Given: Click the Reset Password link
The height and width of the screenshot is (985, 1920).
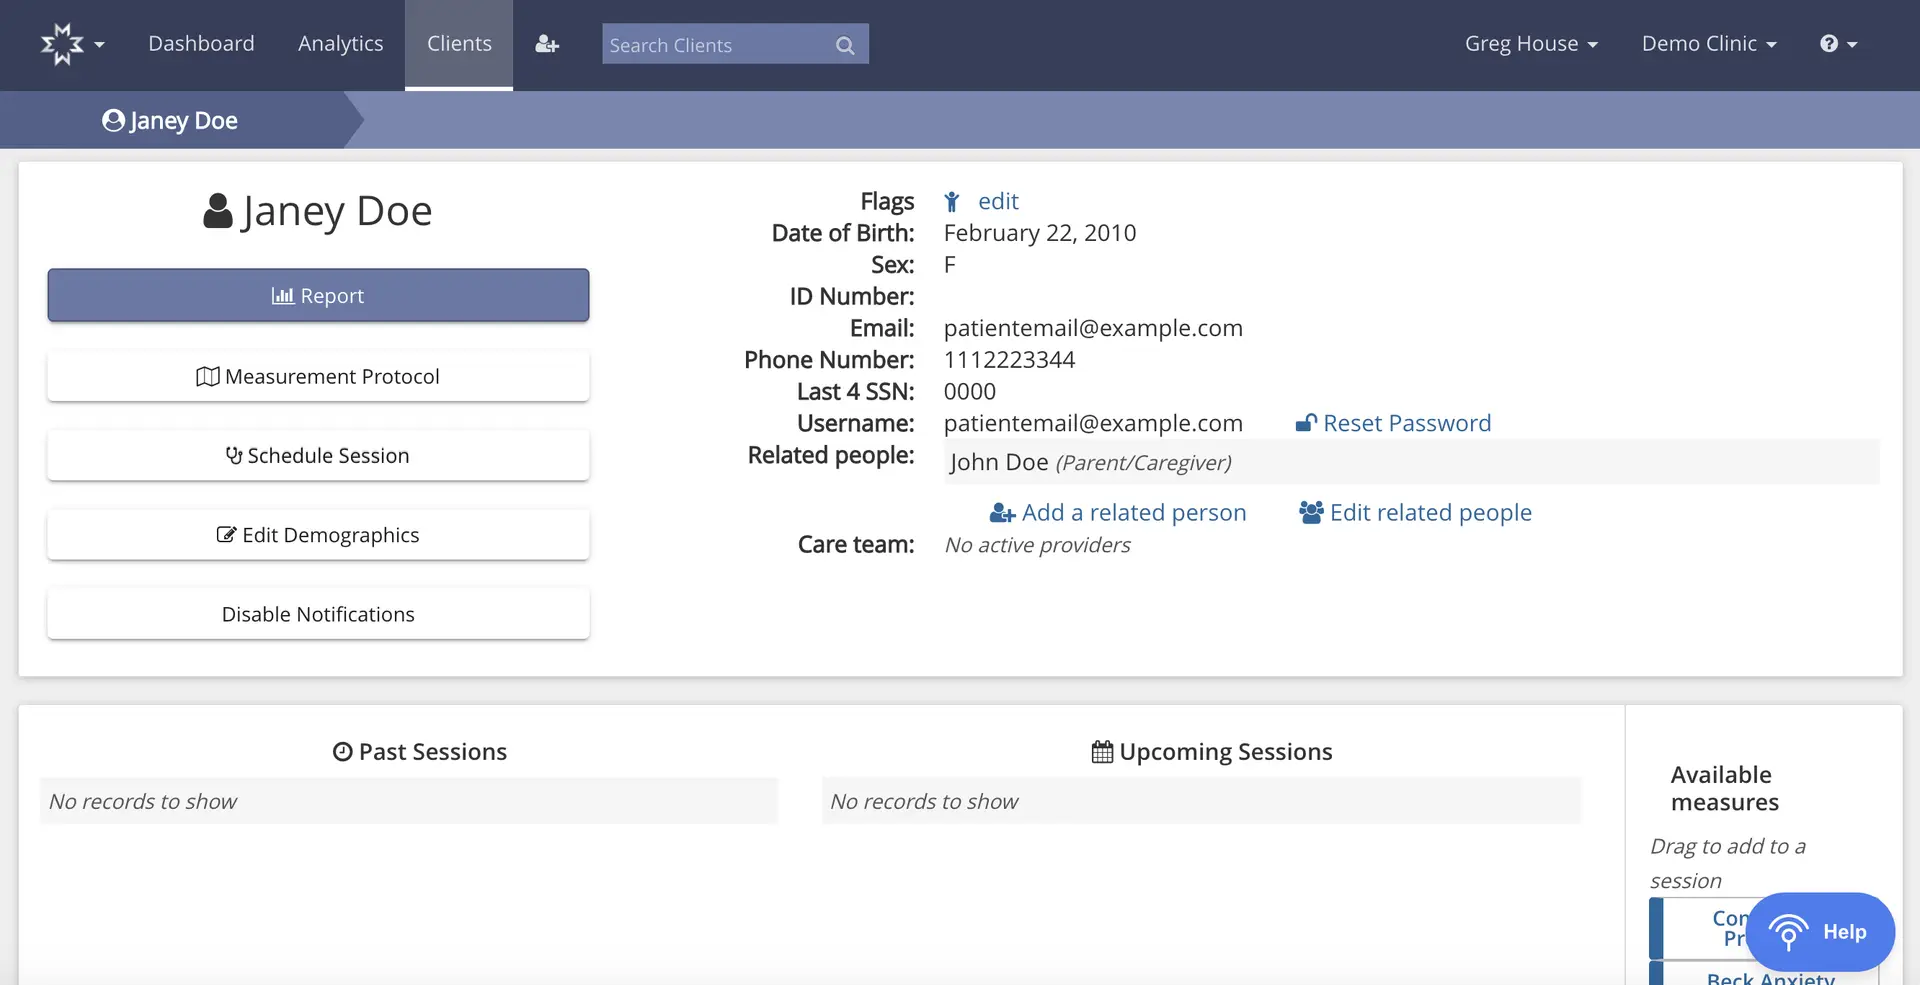Looking at the screenshot, I should tap(1406, 422).
